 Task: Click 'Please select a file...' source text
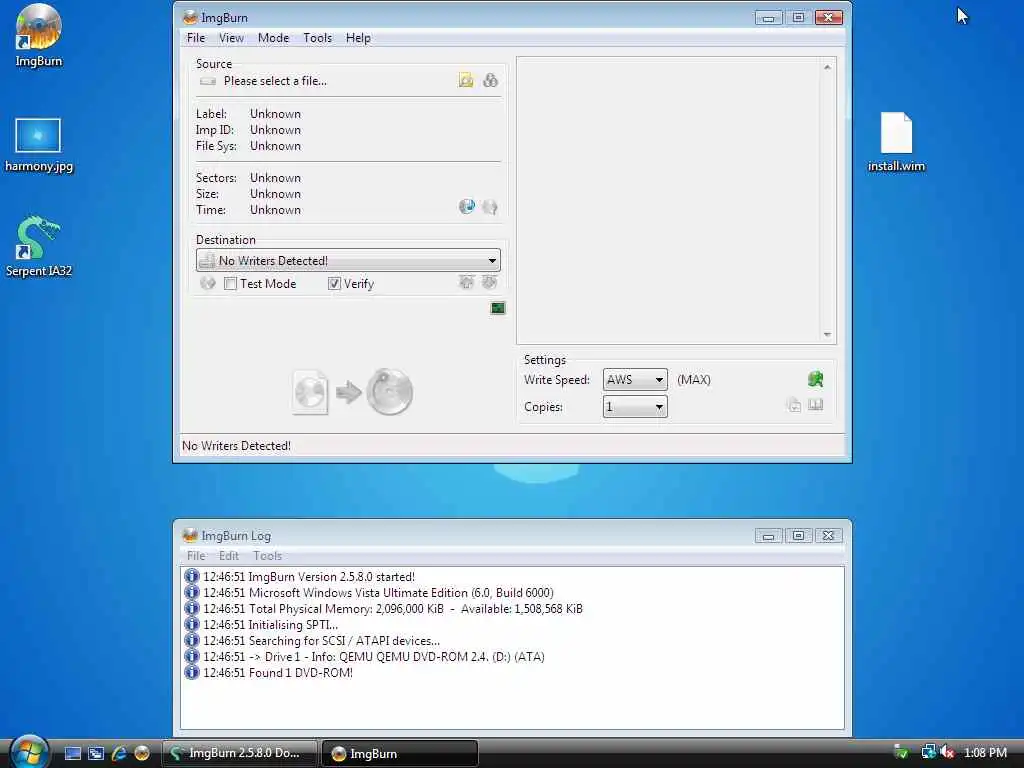(x=275, y=81)
